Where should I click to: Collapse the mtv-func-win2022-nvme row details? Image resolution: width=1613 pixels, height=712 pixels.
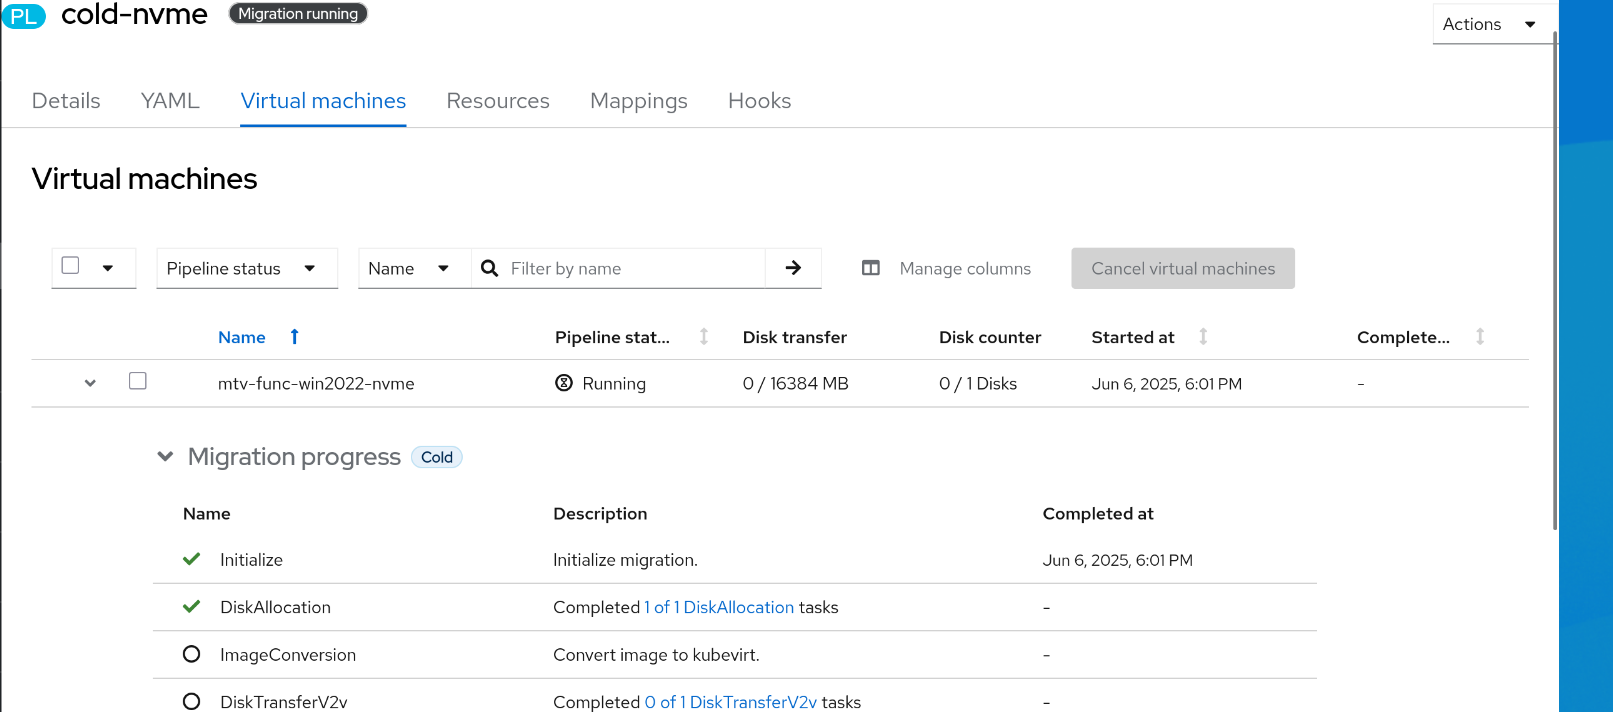point(90,383)
